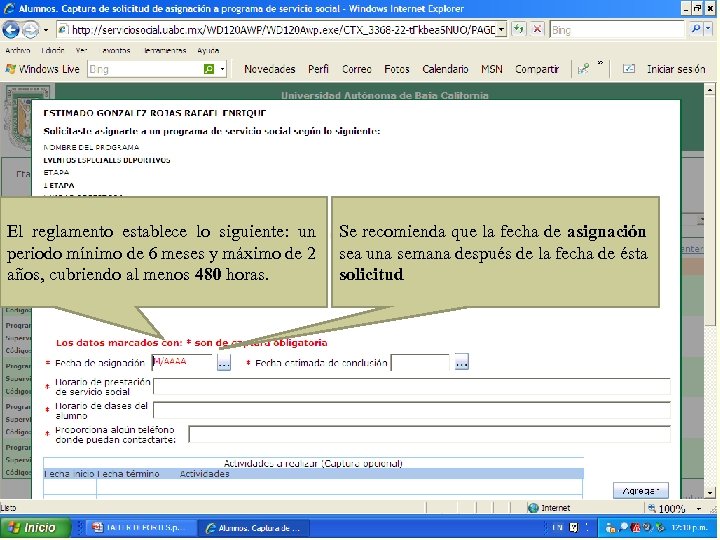Open search provider dropdown arrow
Image resolution: width=720 pixels, height=540 pixels.
pyautogui.click(x=708, y=29)
